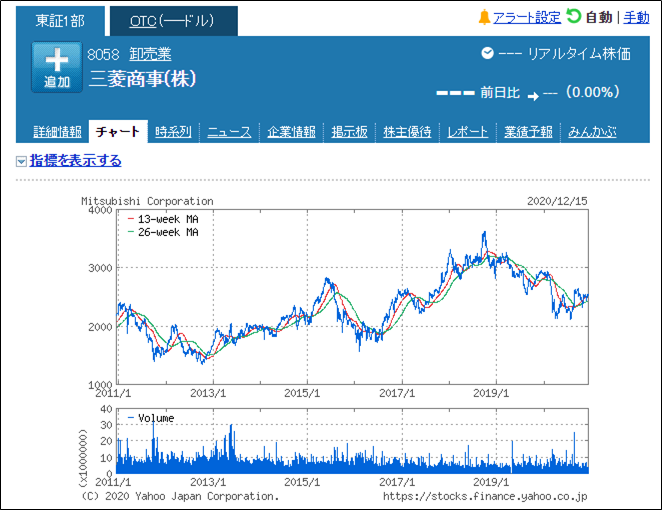
Task: Click the Volume legend entry
Action: 151,418
